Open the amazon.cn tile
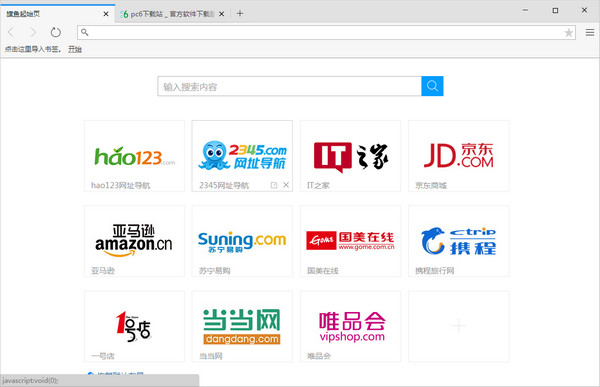This screenshot has height=387, width=600. coord(134,241)
